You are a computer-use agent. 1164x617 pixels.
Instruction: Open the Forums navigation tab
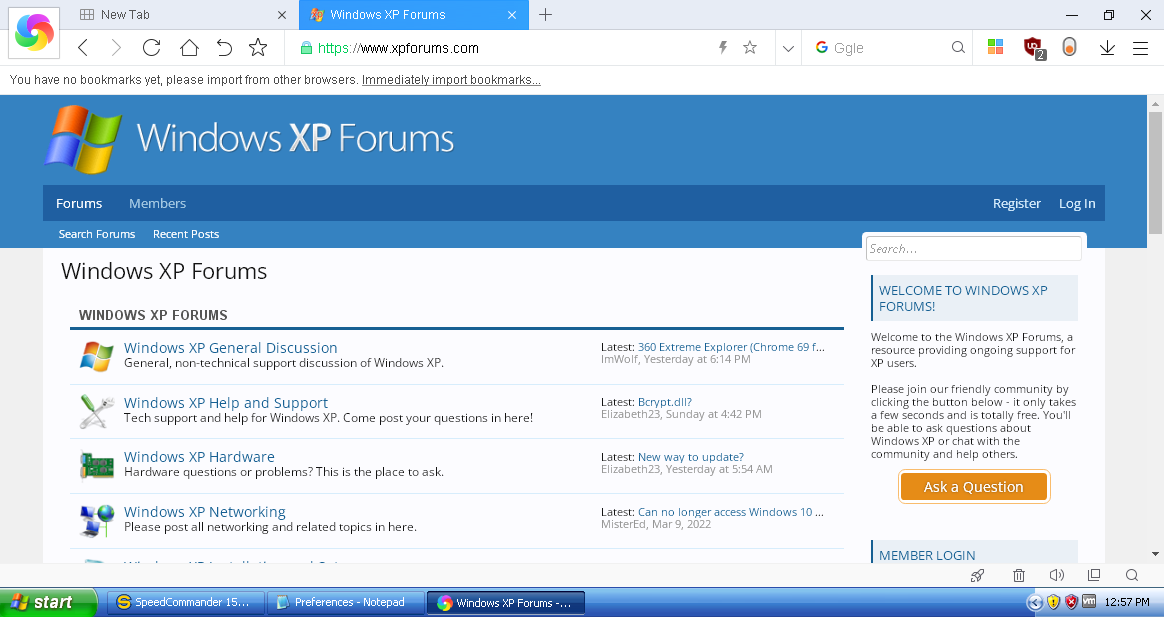click(79, 203)
